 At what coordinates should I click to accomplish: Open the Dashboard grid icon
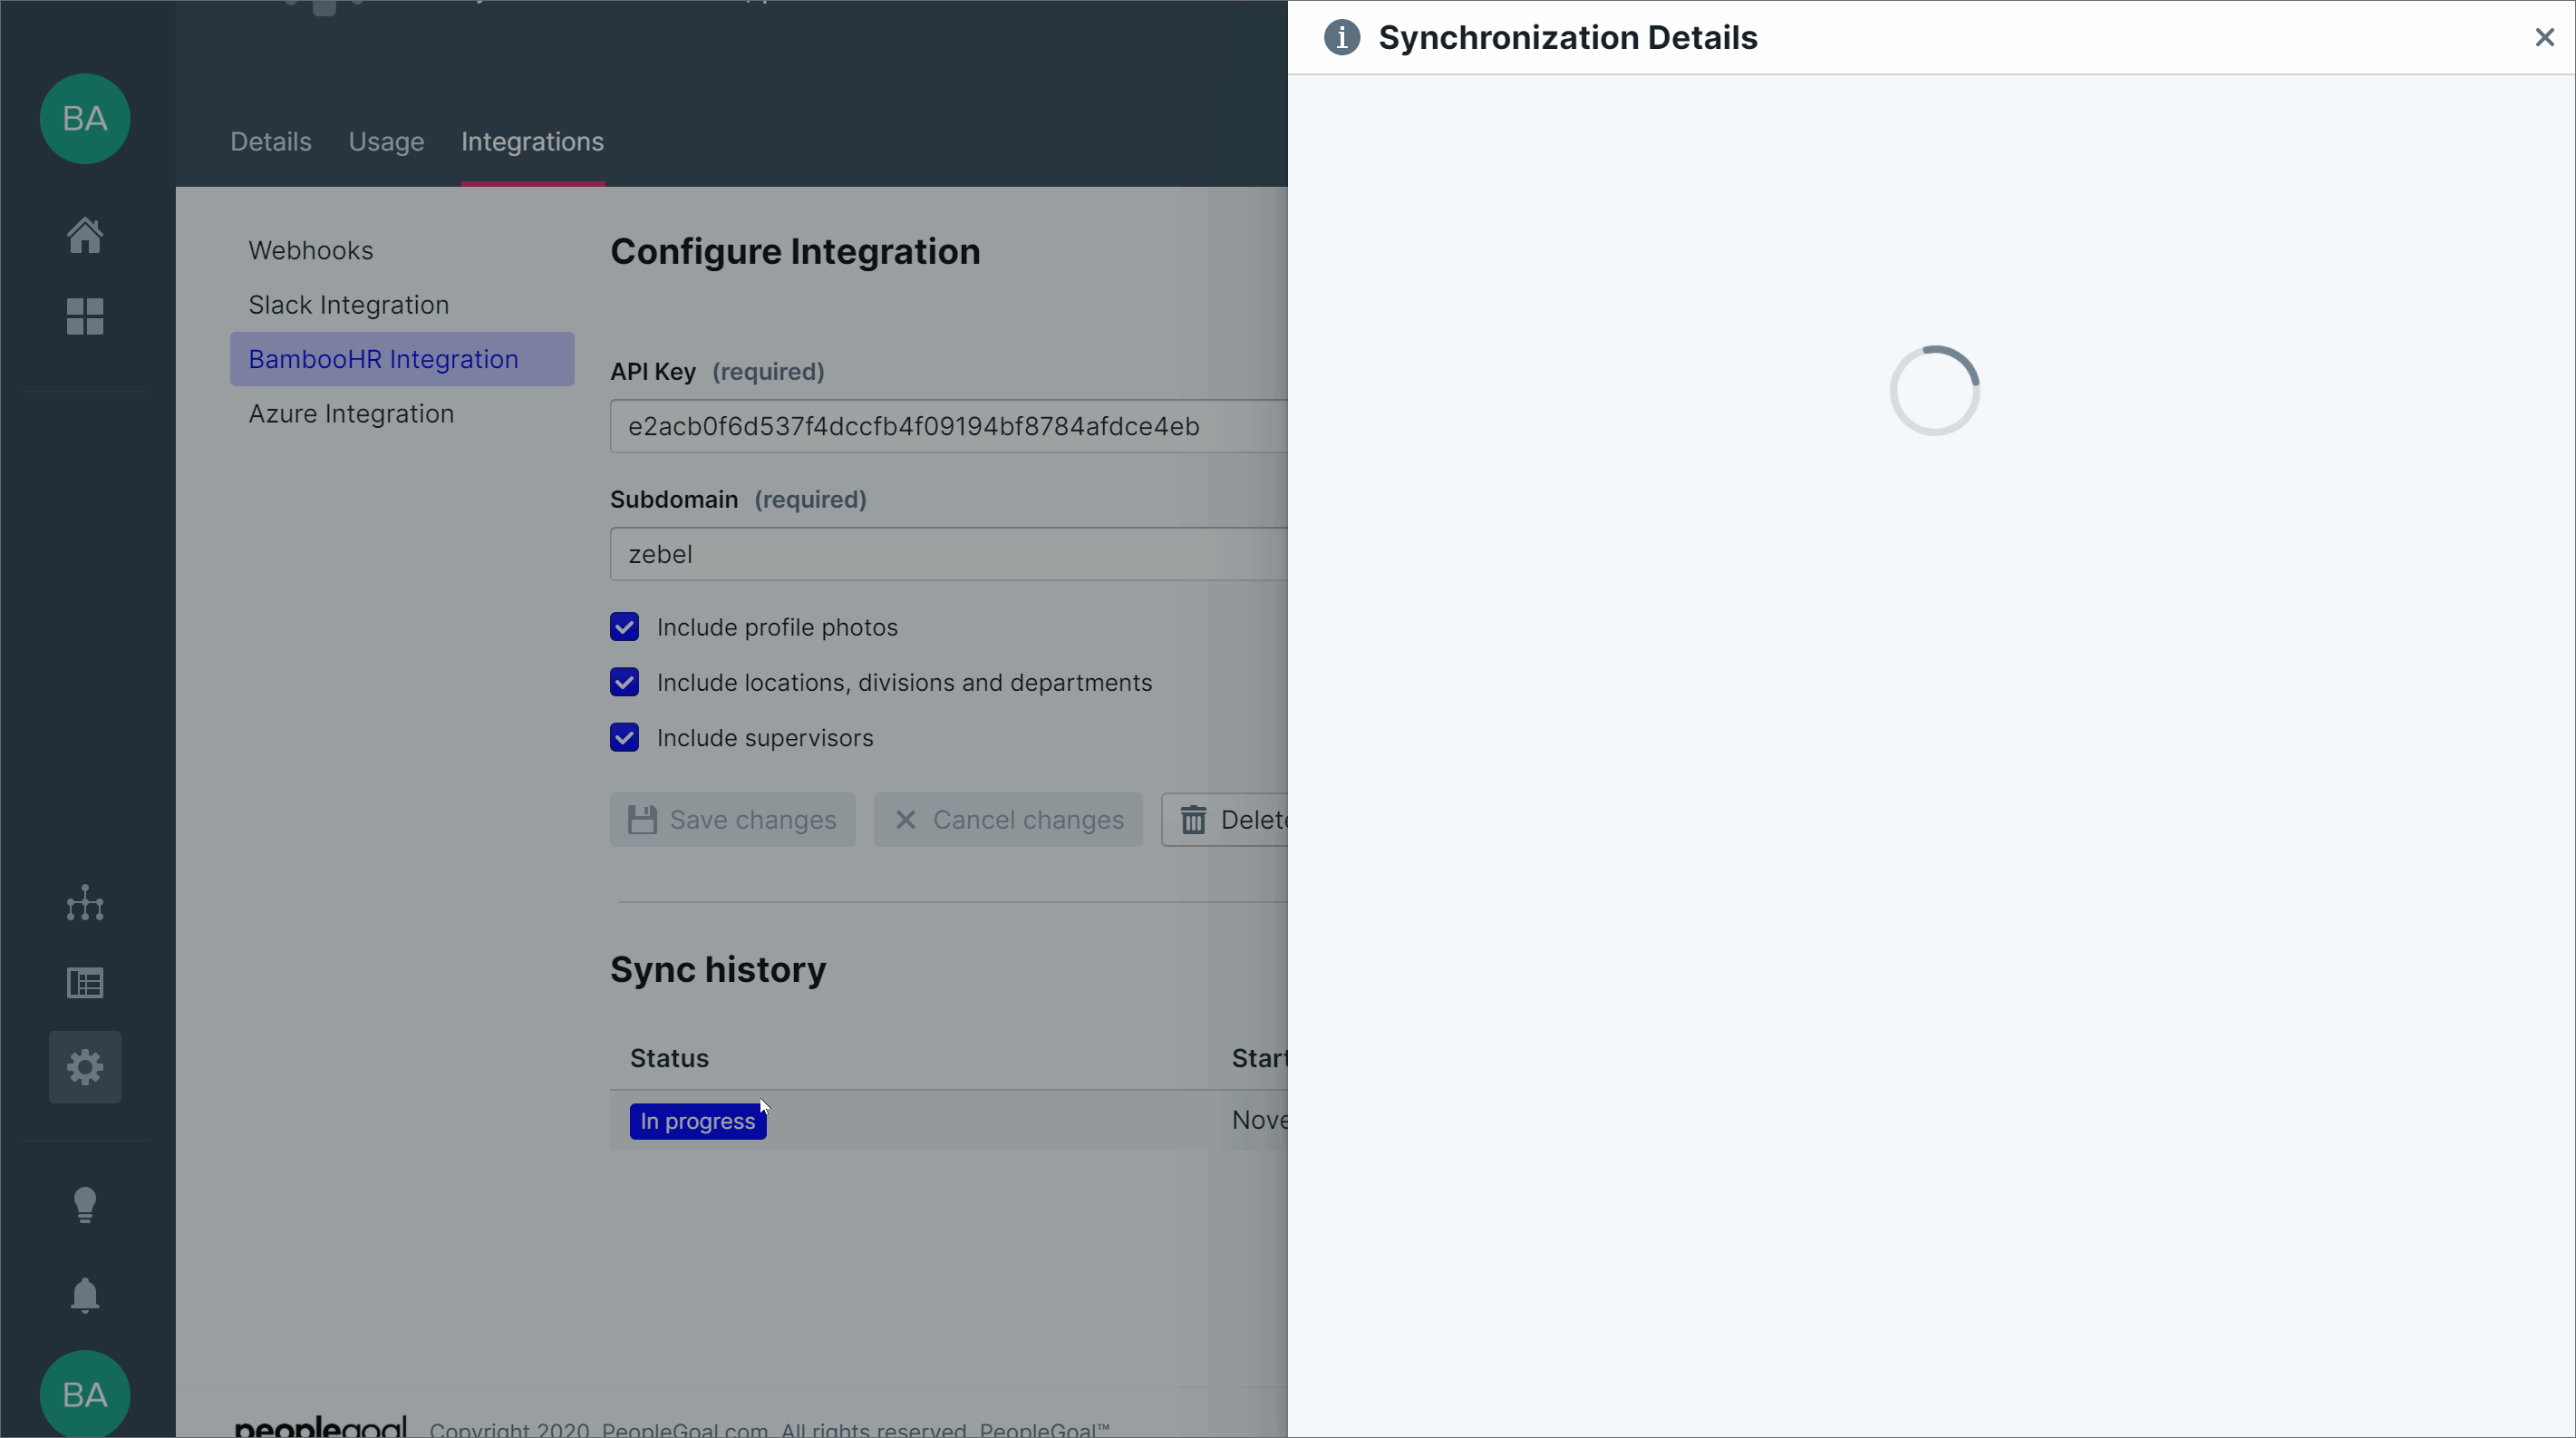pyautogui.click(x=83, y=316)
